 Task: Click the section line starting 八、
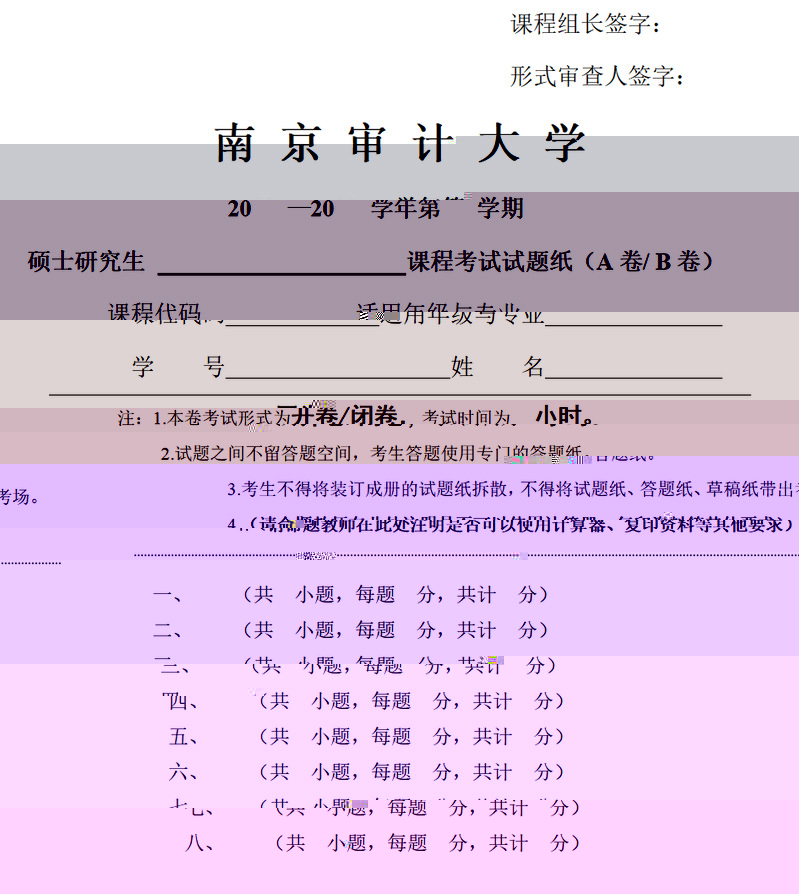tap(383, 842)
